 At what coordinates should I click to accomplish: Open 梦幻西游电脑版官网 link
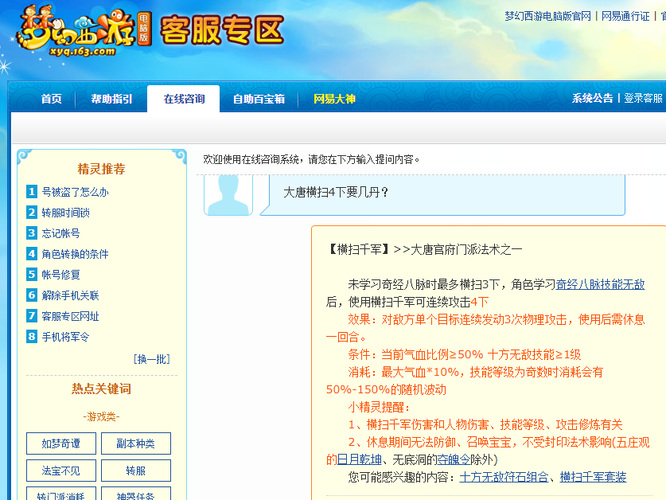click(x=546, y=16)
